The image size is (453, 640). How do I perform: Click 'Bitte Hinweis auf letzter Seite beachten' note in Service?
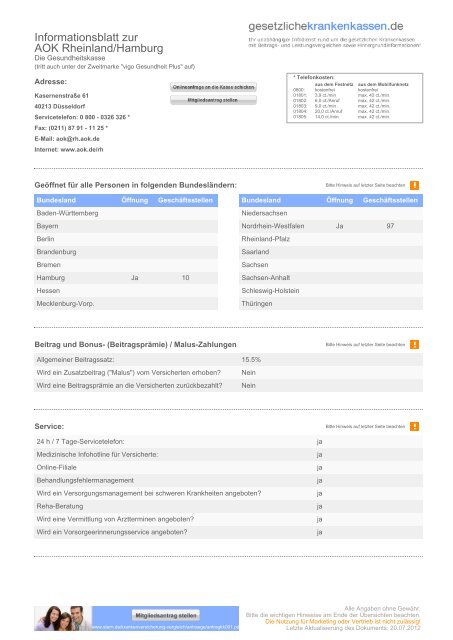tap(365, 426)
